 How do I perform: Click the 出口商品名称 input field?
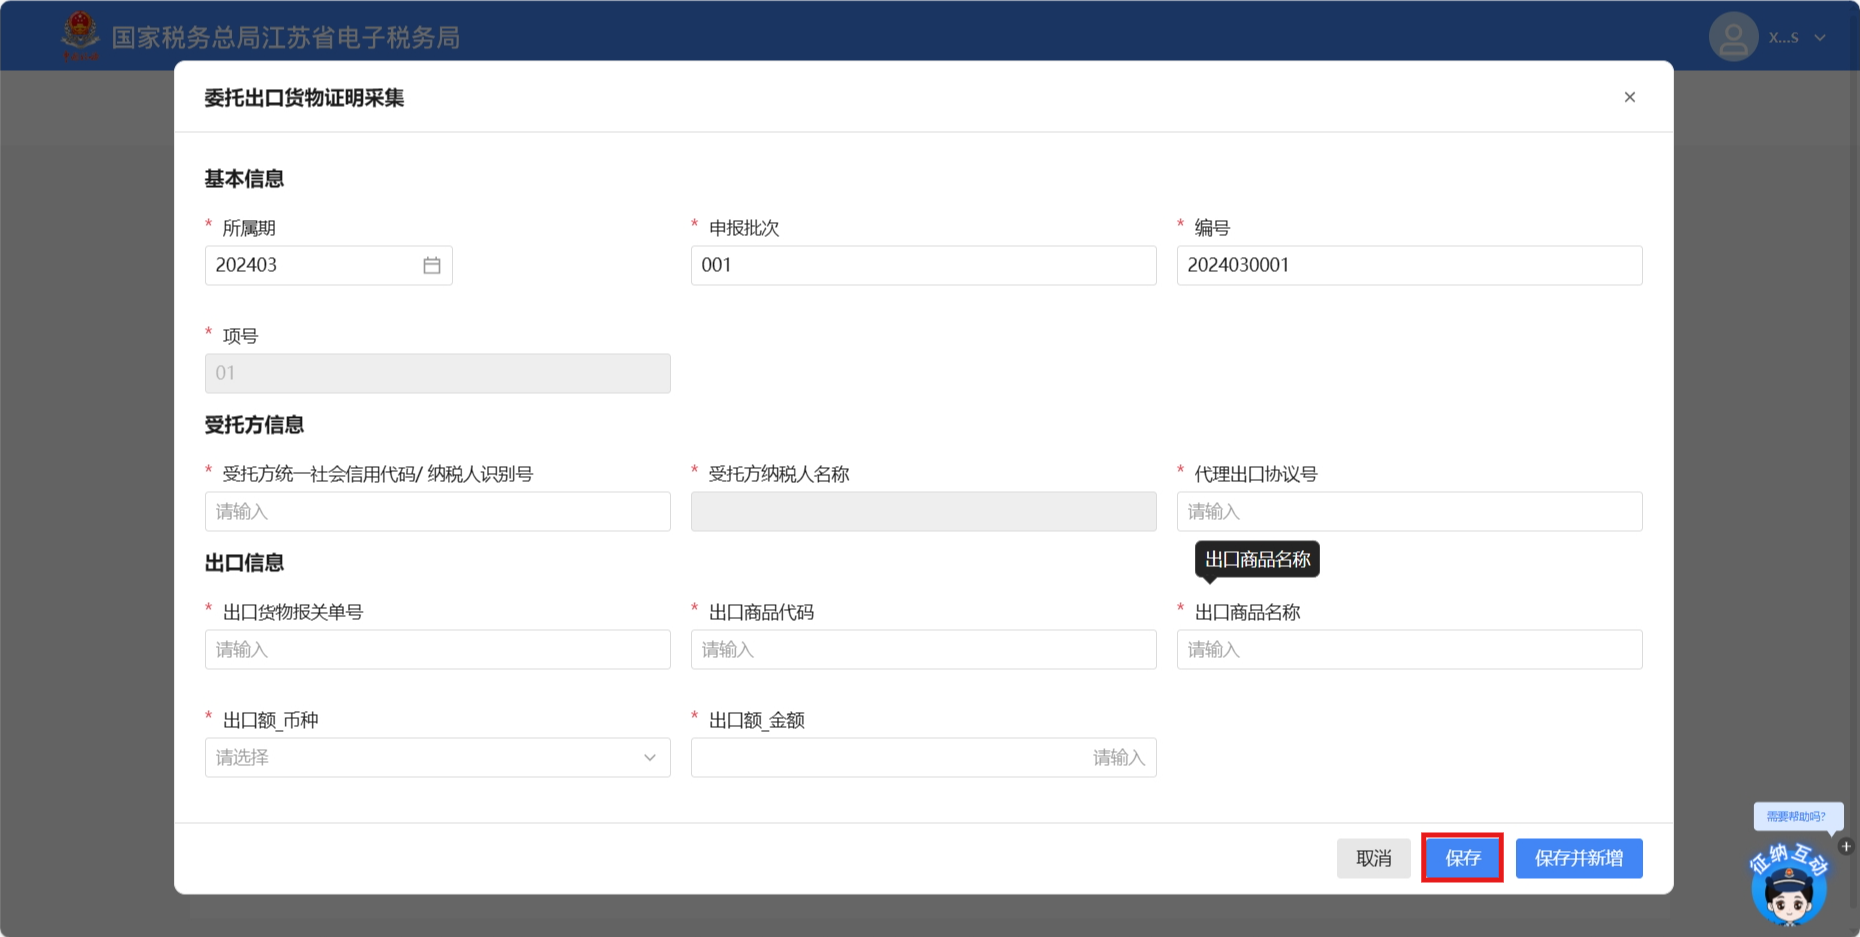pos(1408,650)
